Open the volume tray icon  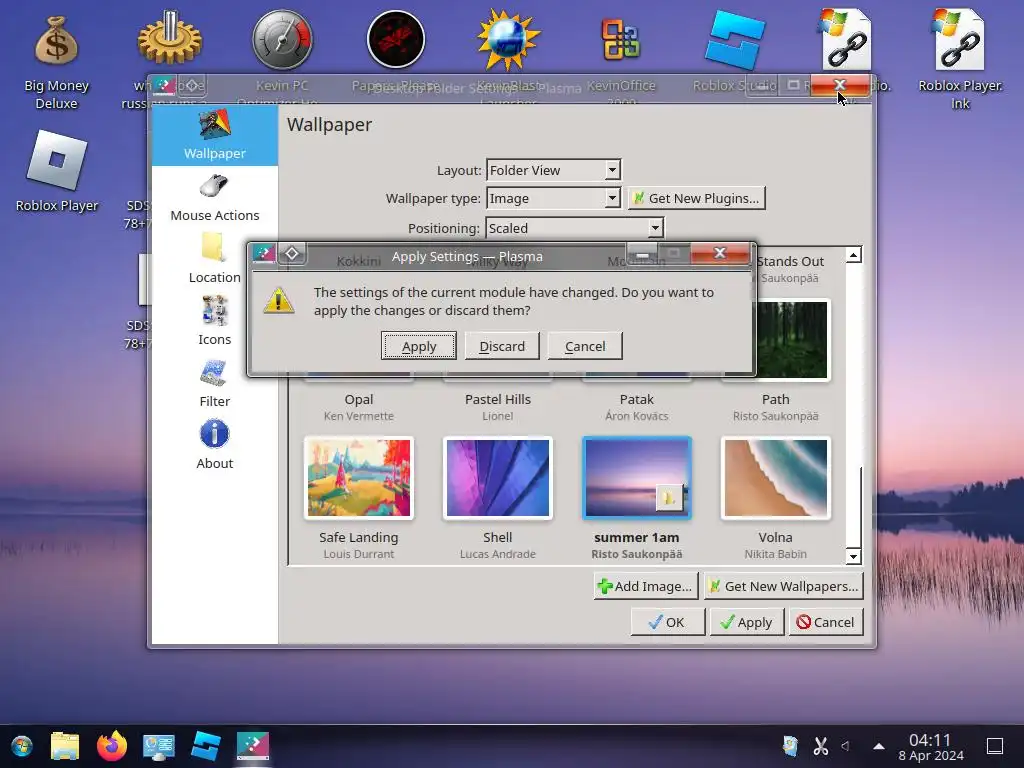click(846, 746)
